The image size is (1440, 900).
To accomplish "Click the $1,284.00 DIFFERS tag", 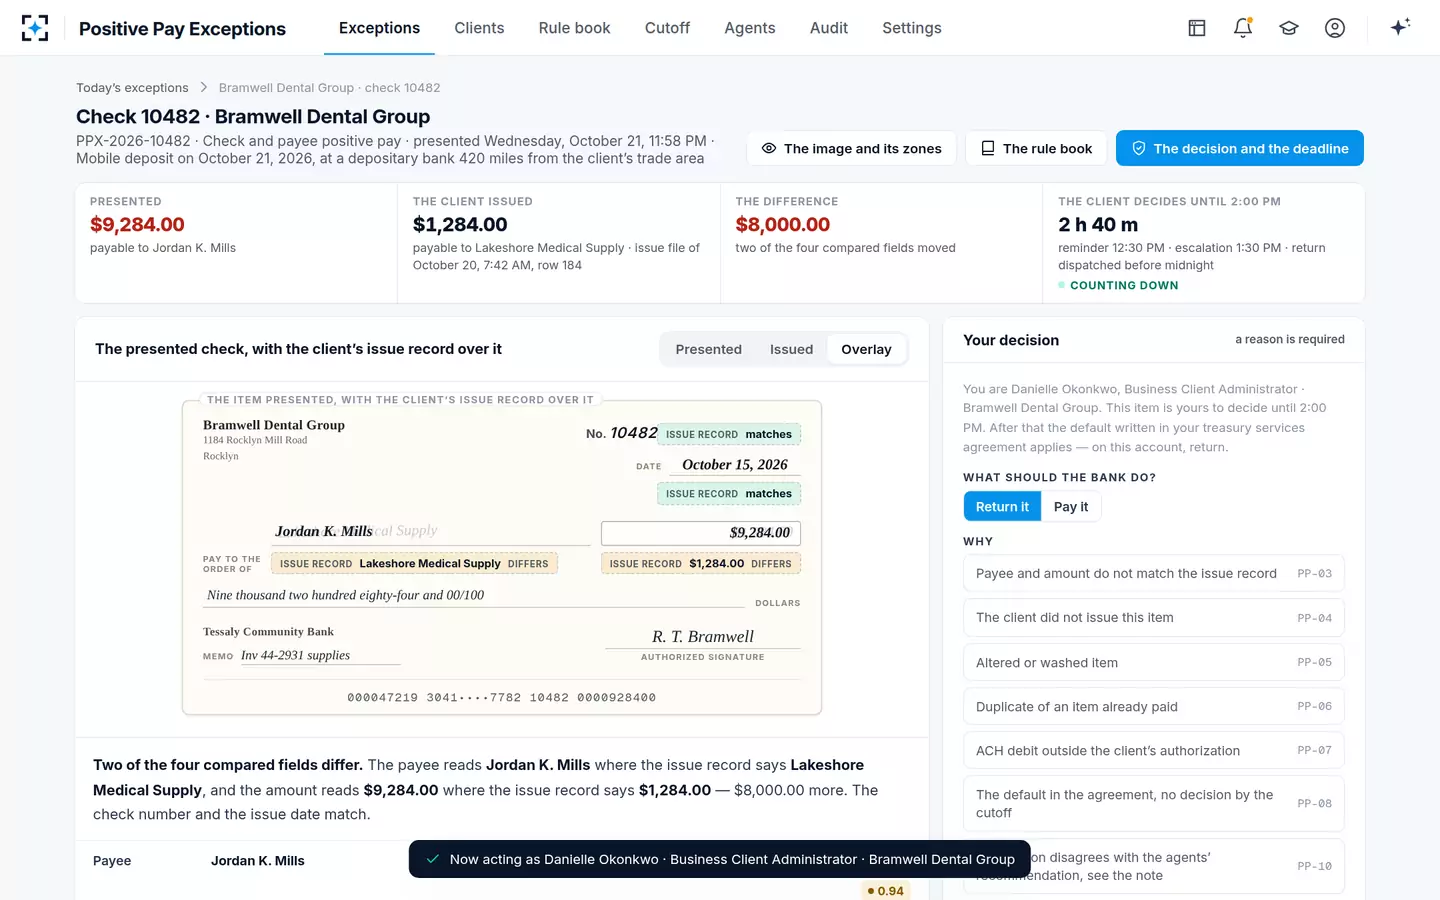I will [700, 564].
